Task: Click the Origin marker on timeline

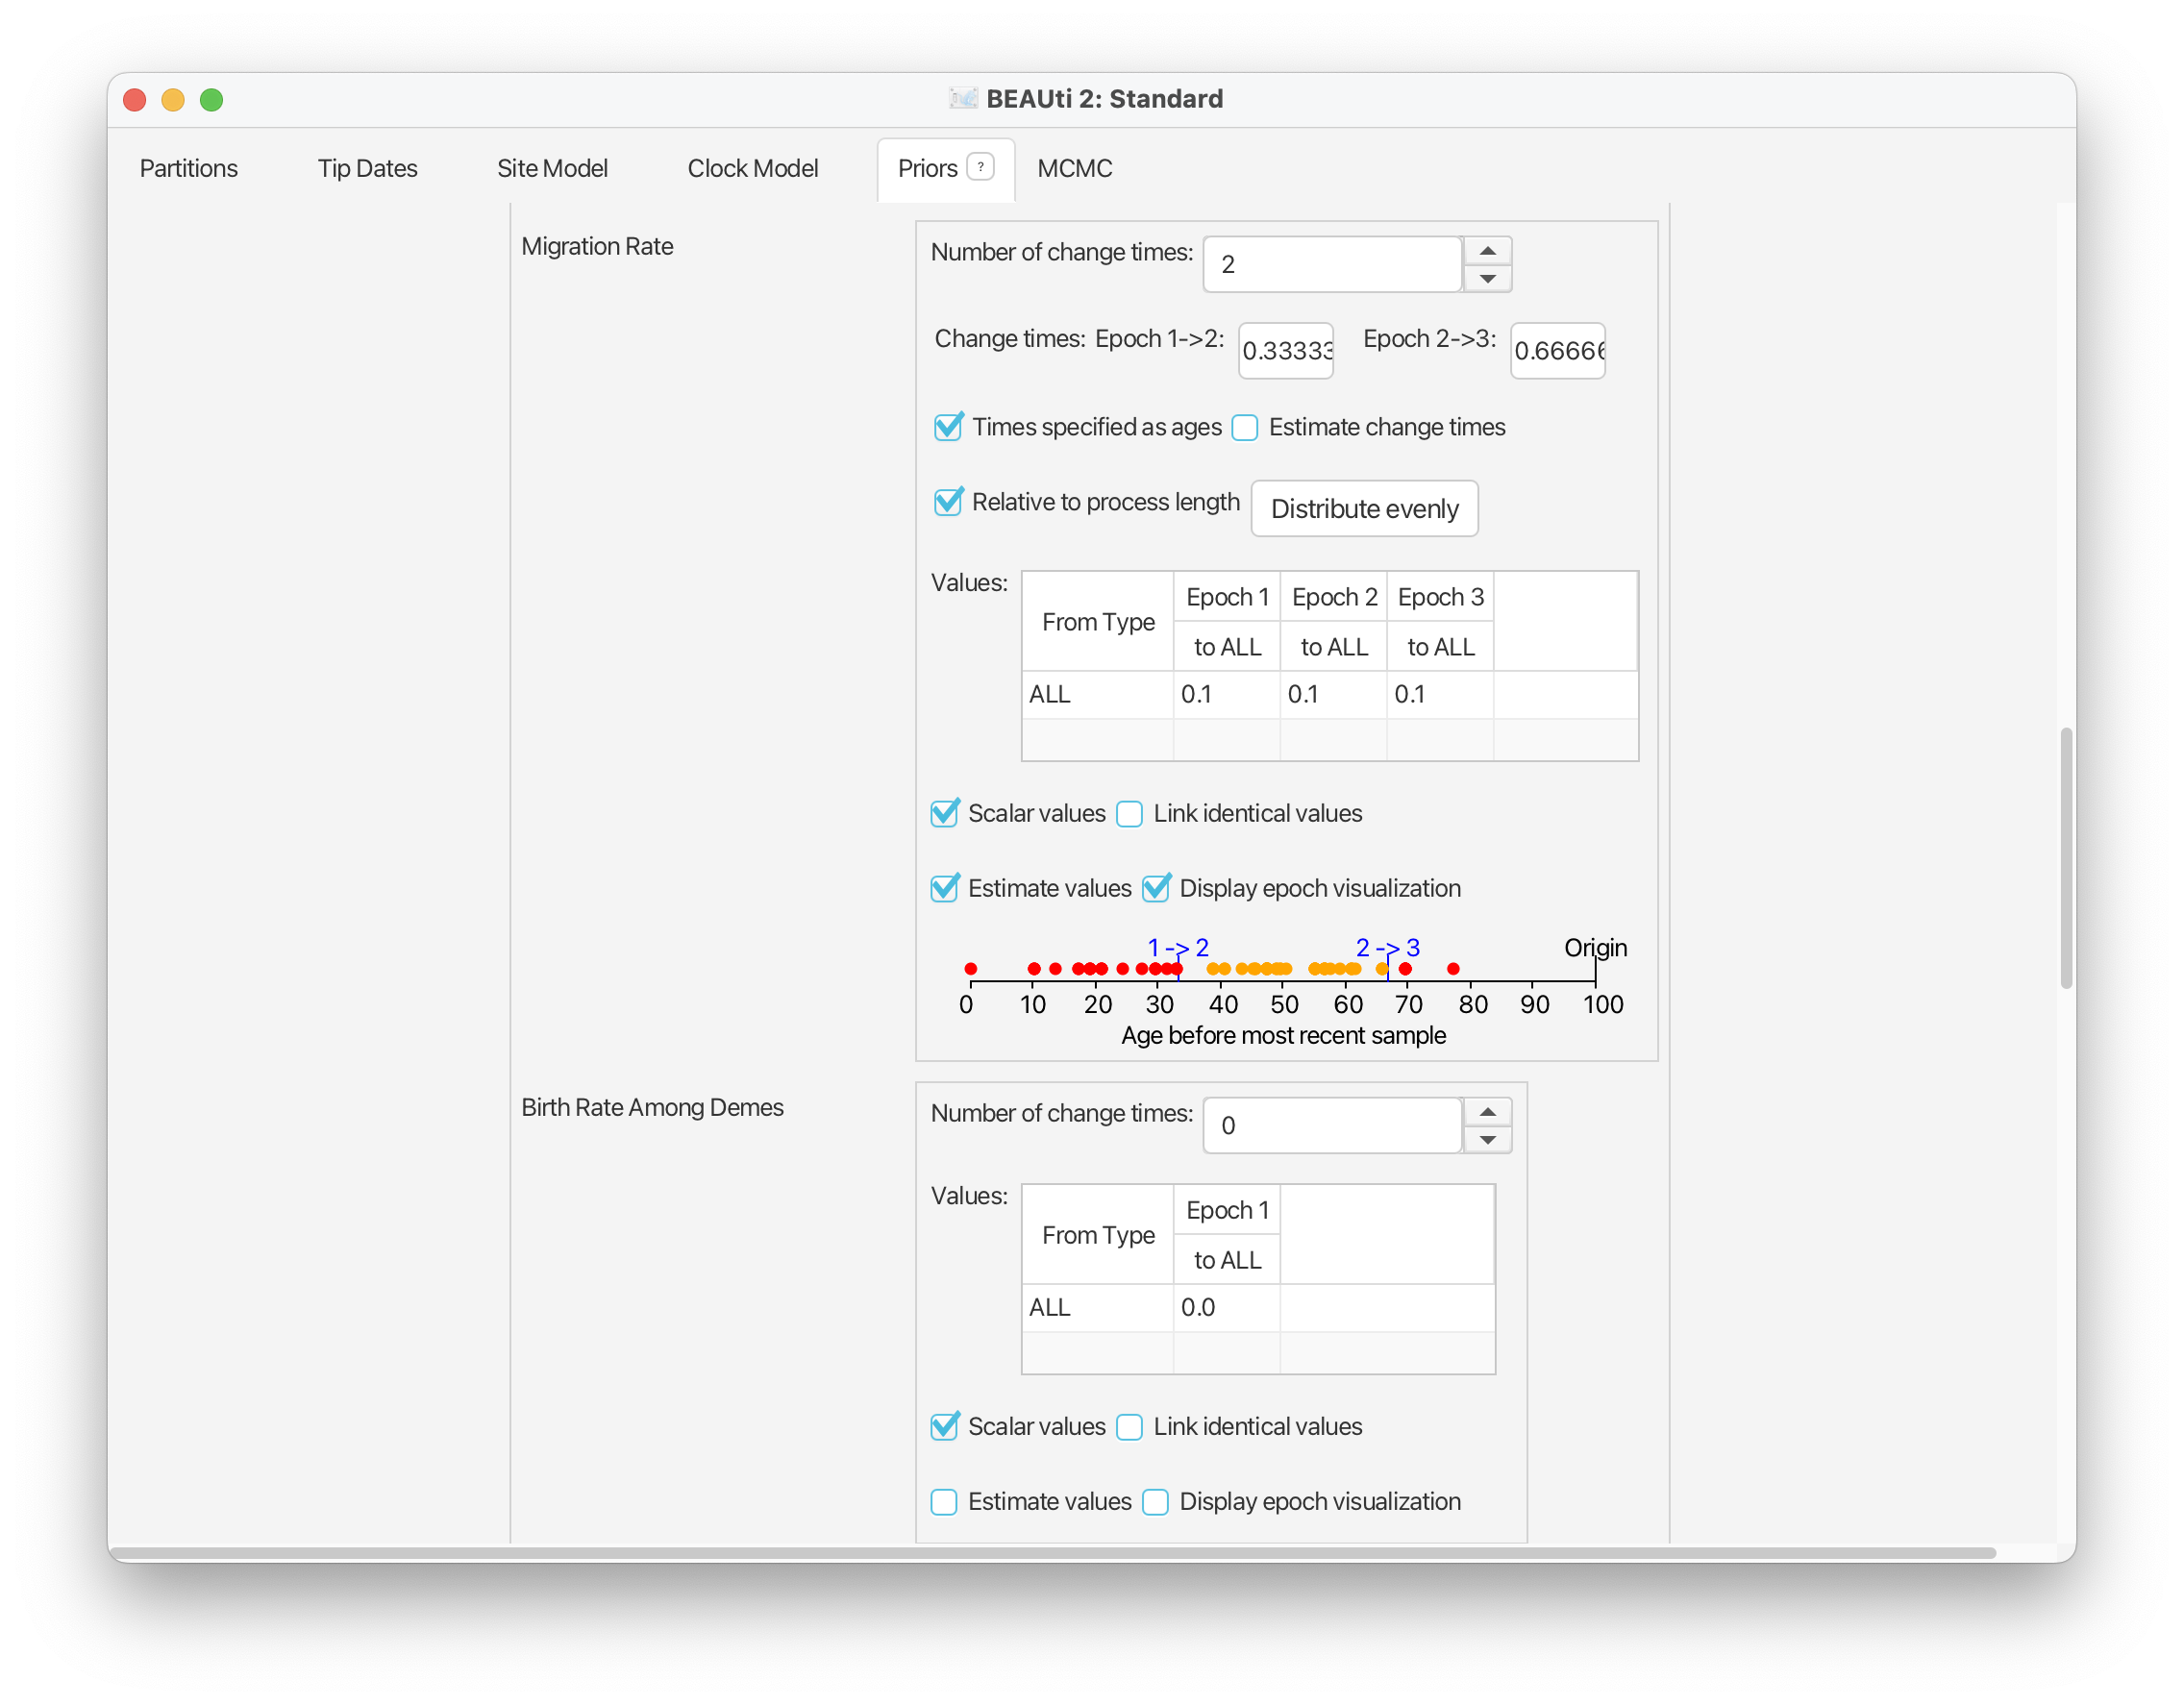Action: (1595, 948)
